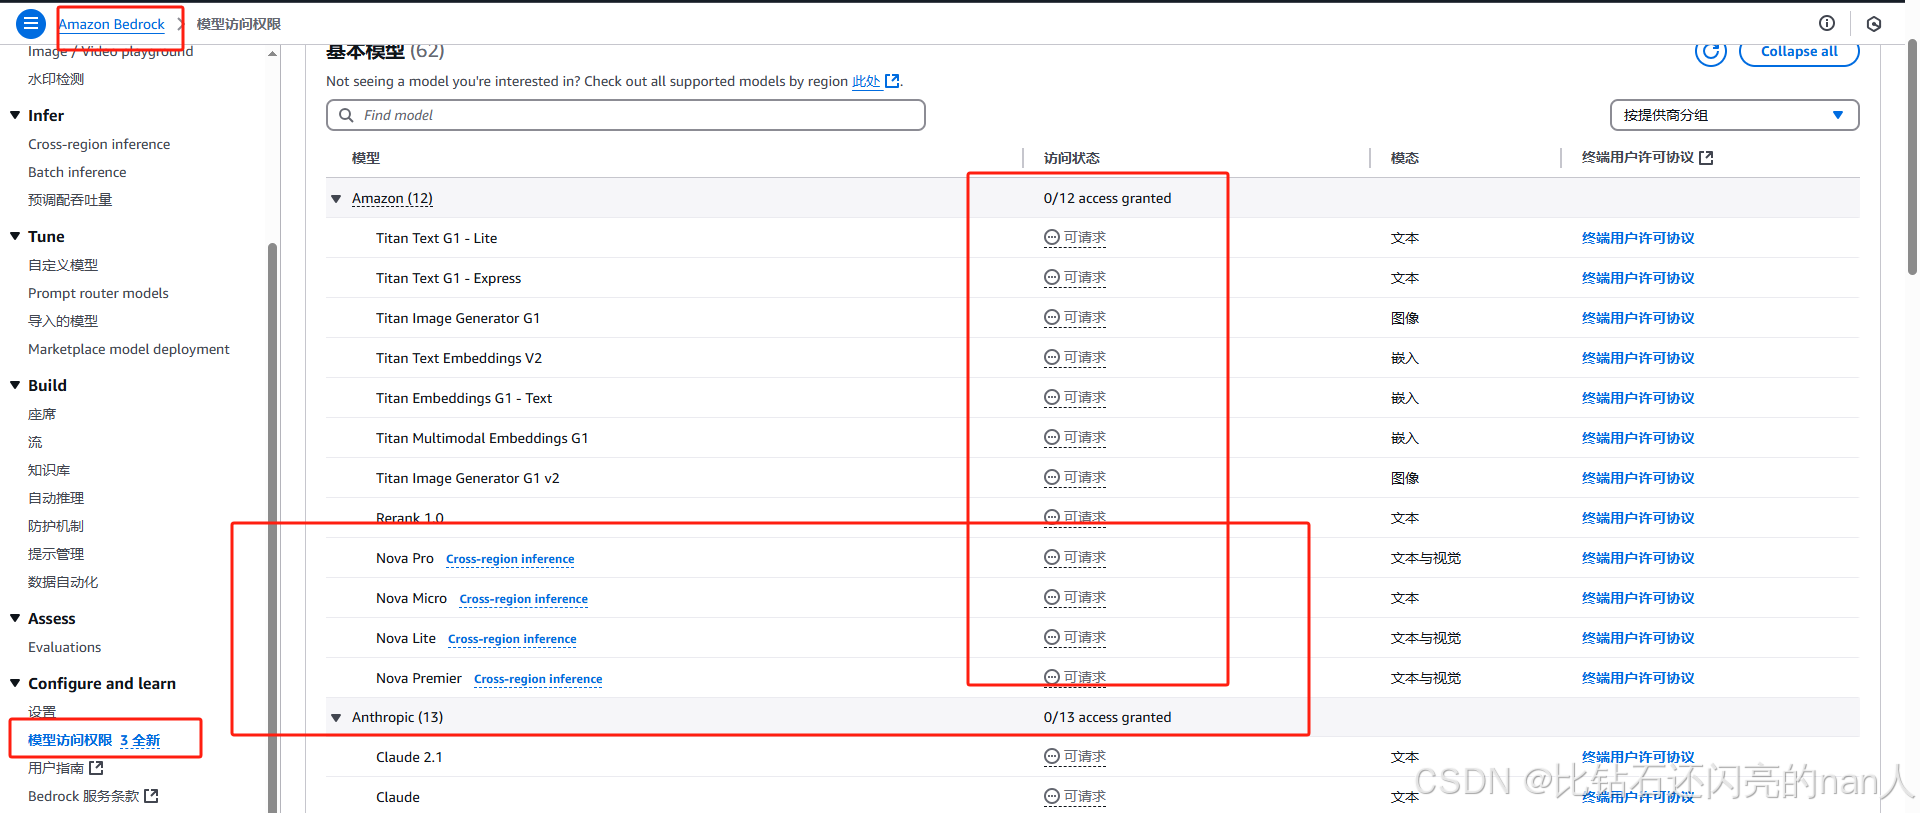Click status icon for Titan Multimodal Embeddings G1
The height and width of the screenshot is (813, 1920).
point(1052,437)
